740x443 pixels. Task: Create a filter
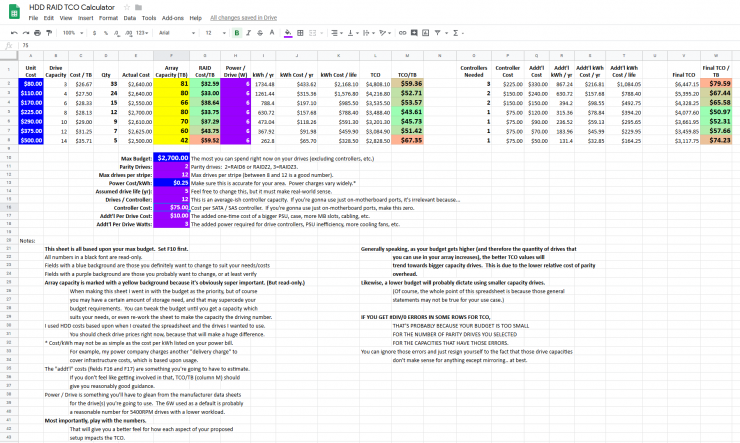437,33
